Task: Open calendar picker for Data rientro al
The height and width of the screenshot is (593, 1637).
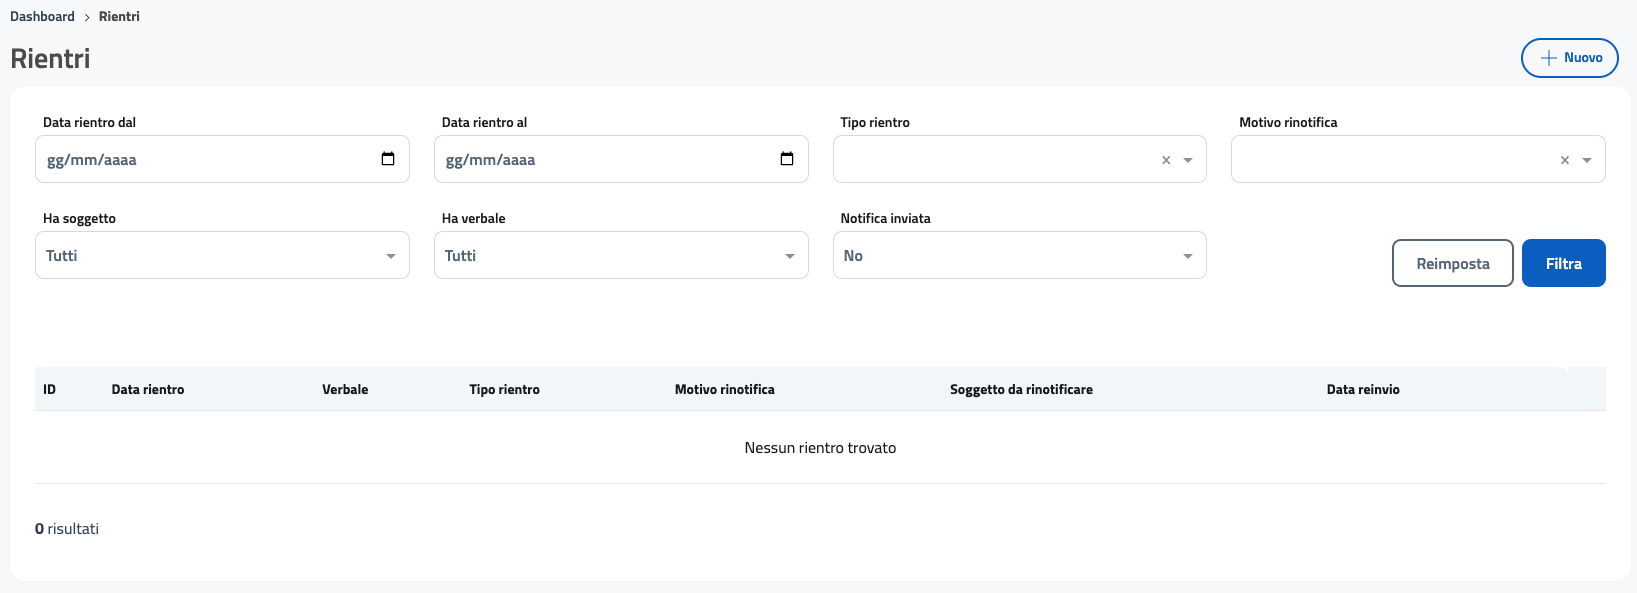Action: point(787,159)
